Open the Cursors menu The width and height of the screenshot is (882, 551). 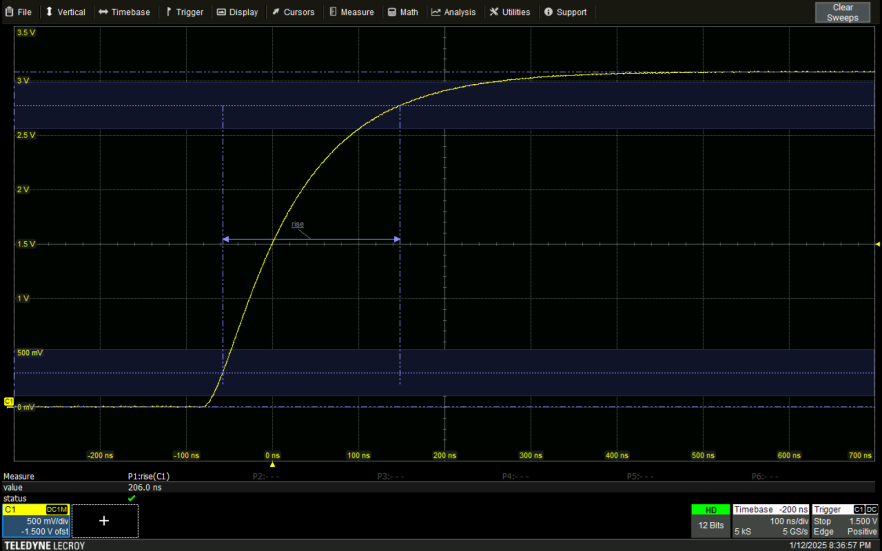[293, 12]
